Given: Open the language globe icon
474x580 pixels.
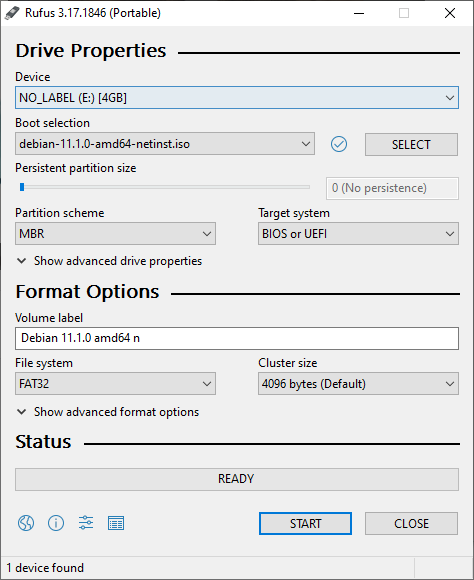Looking at the screenshot, I should click(26, 523).
